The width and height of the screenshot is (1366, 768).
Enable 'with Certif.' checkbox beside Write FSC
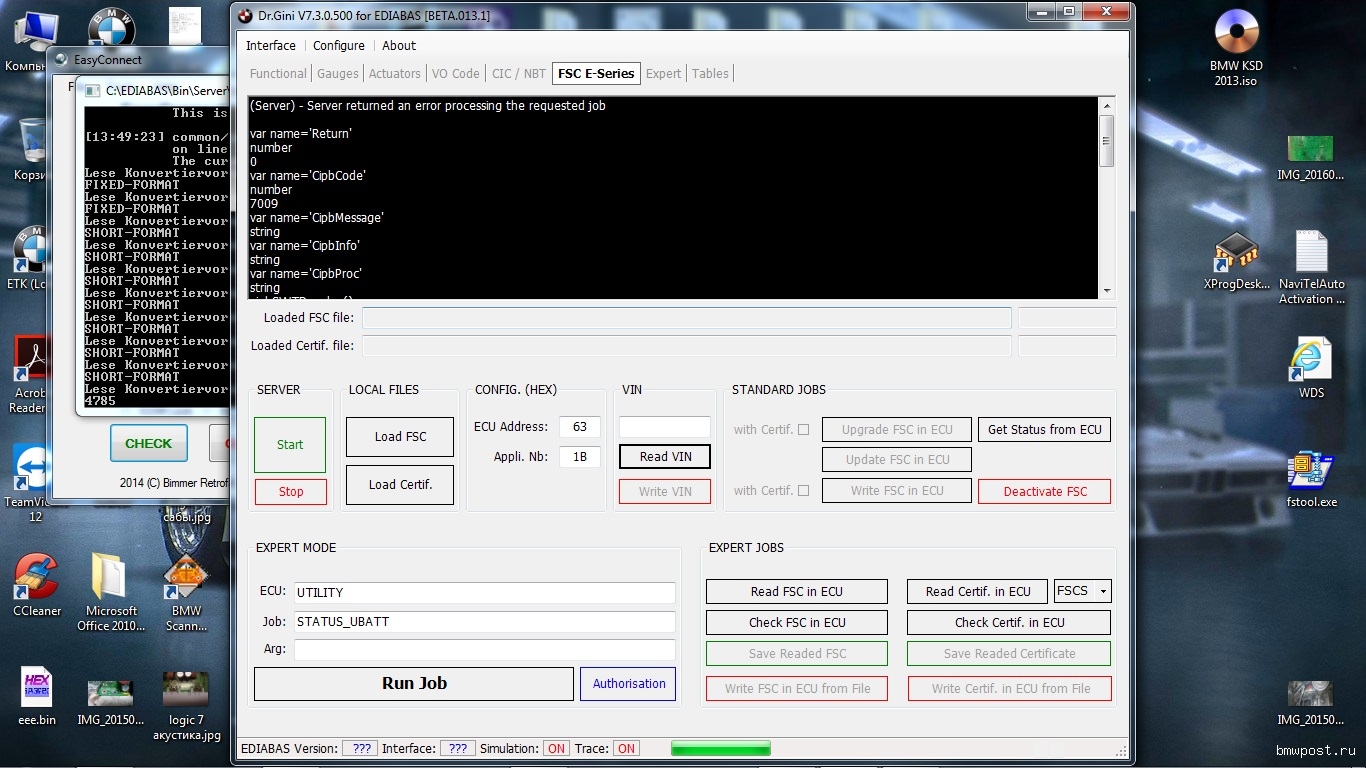pos(803,491)
